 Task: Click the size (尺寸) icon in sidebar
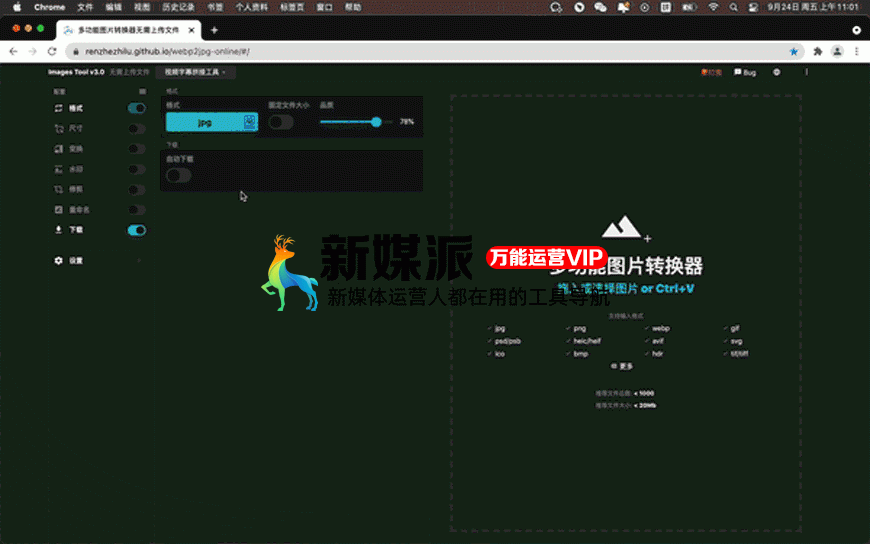(58, 129)
